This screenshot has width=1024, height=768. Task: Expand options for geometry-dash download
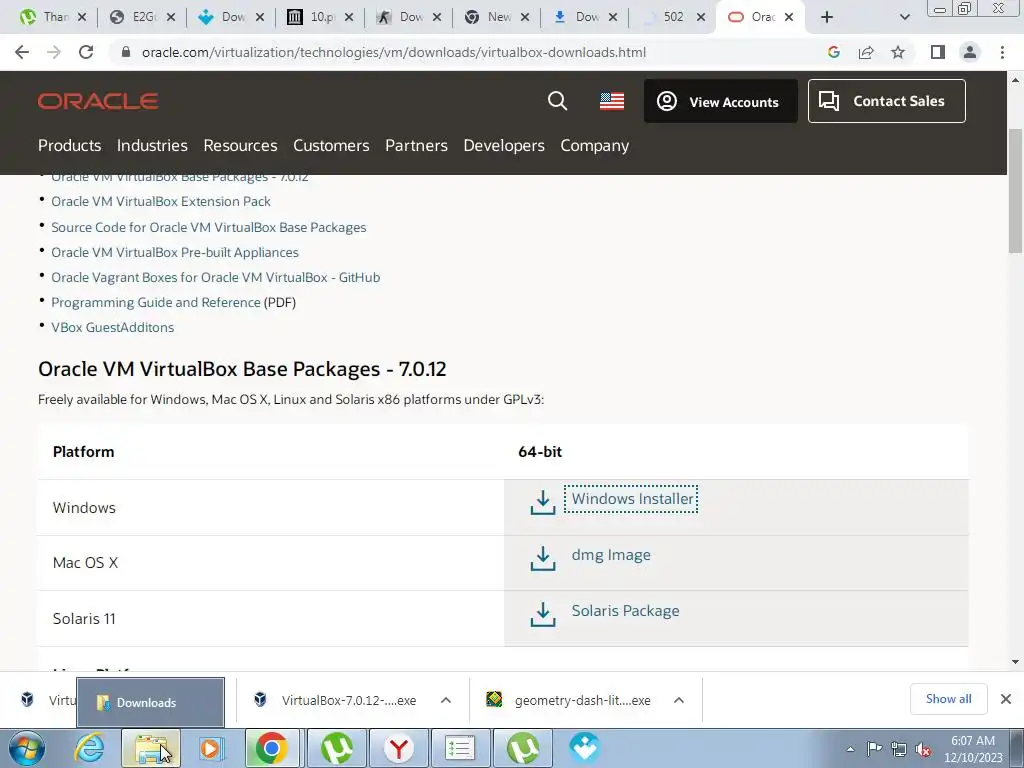tap(679, 700)
